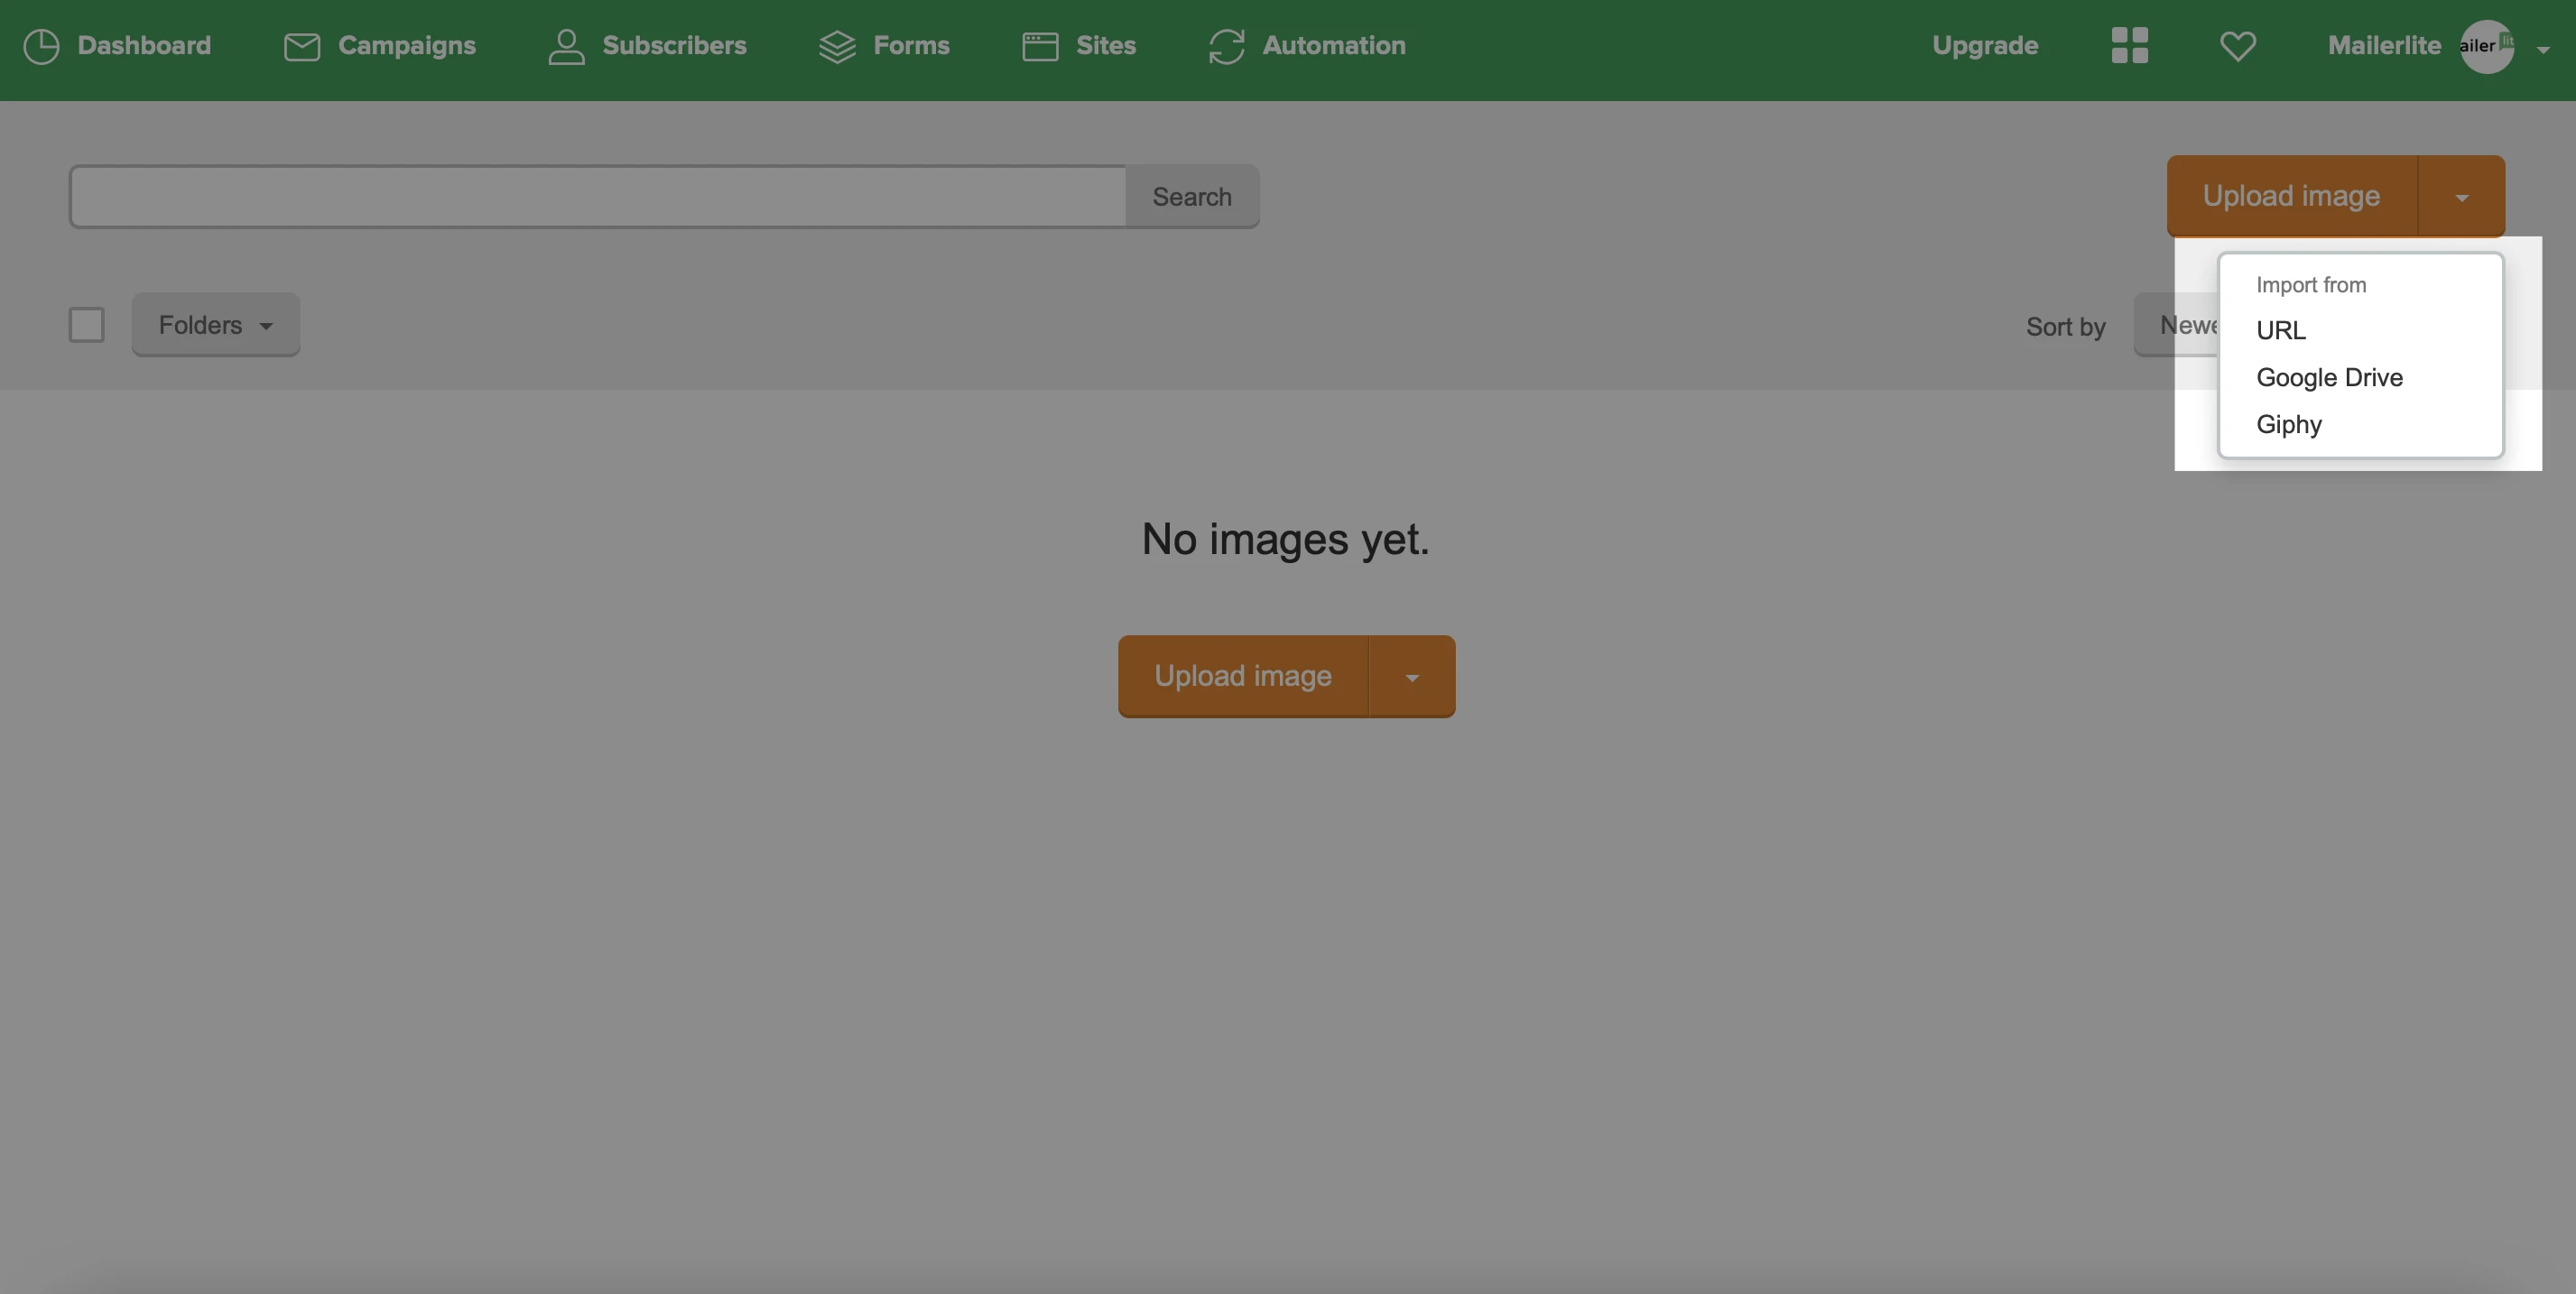Click the Forms layers icon
The image size is (2576, 1294).
pos(837,46)
